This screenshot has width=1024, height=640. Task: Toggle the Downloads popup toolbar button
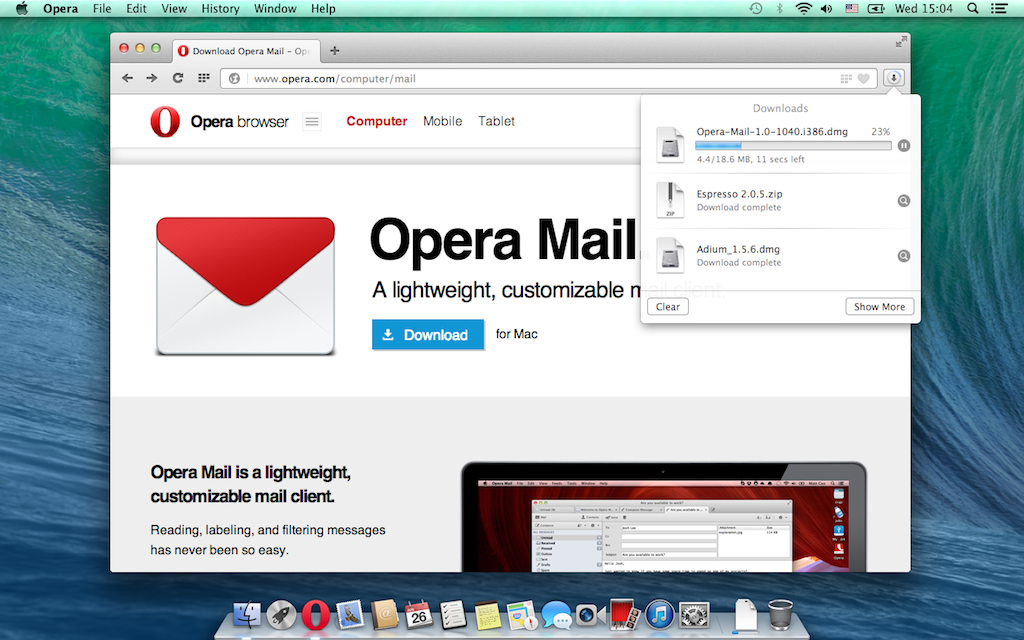coord(895,78)
